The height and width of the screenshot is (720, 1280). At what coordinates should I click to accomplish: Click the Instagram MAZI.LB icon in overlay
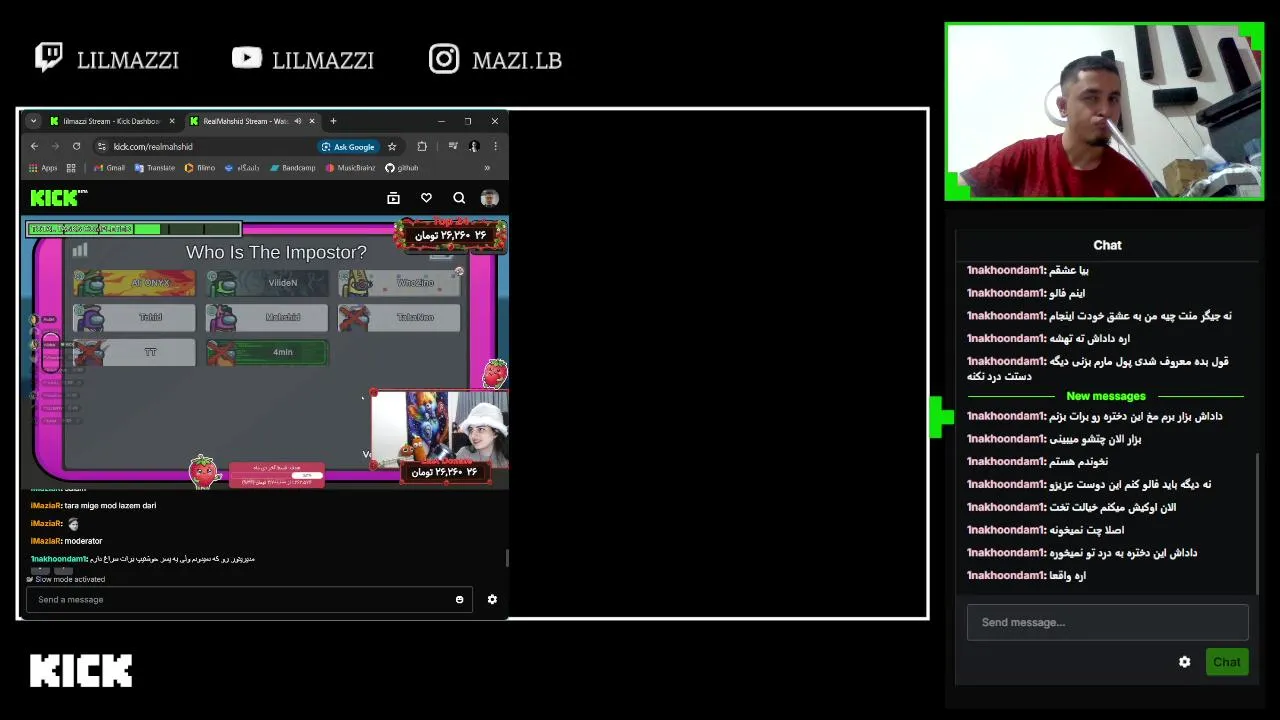coord(444,59)
